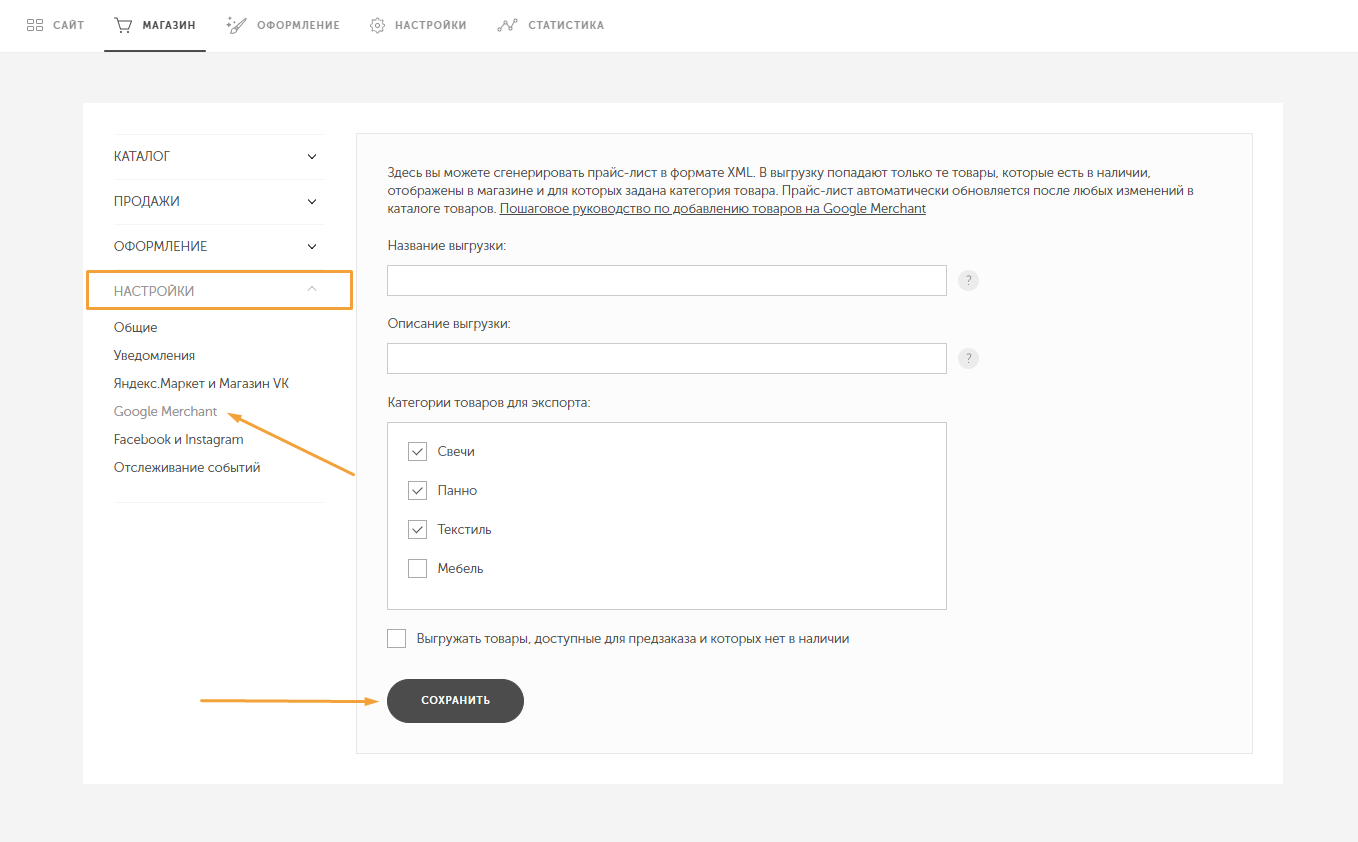
Task: Uncheck the Текстиль category checkbox
Action: tap(417, 530)
